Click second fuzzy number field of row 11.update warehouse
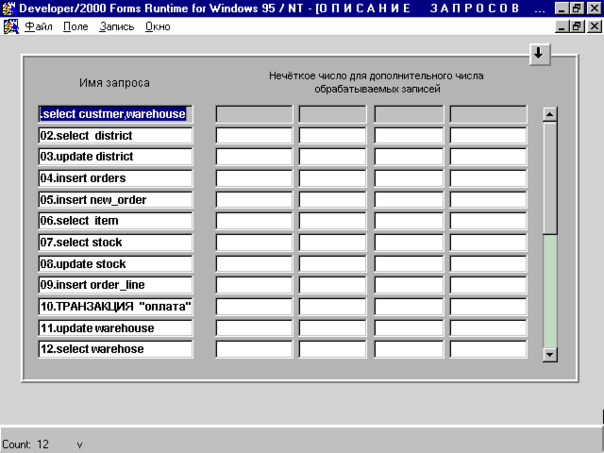This screenshot has height=453, width=604. pos(332,328)
